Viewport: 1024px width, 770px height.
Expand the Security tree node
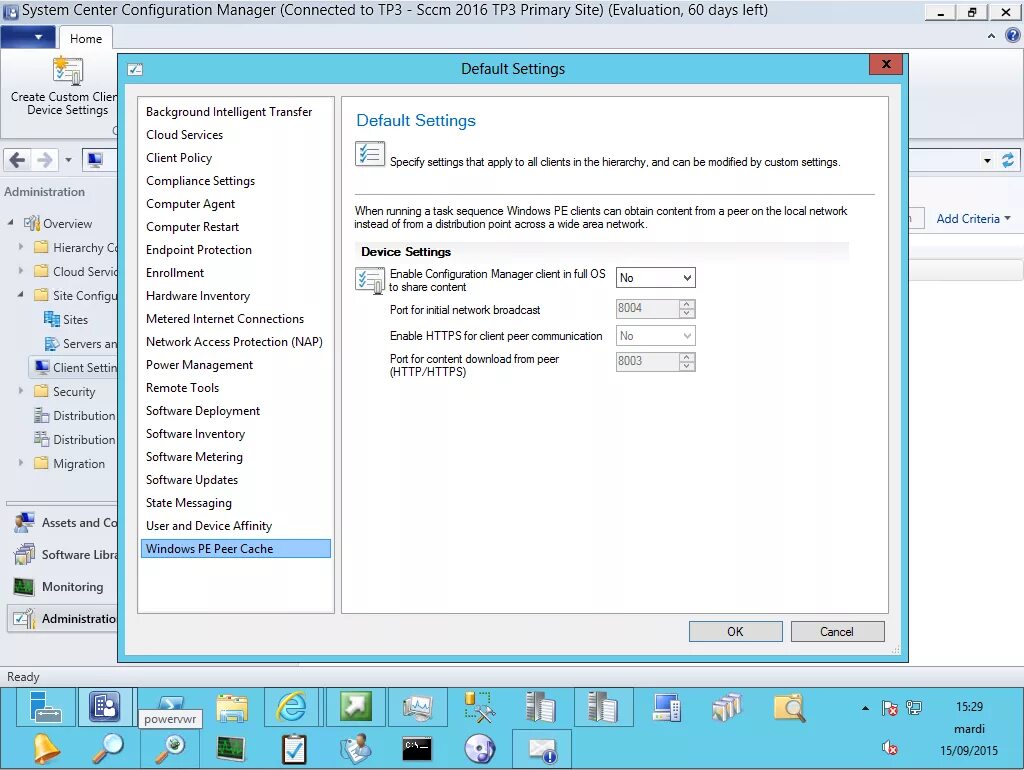pos(21,391)
